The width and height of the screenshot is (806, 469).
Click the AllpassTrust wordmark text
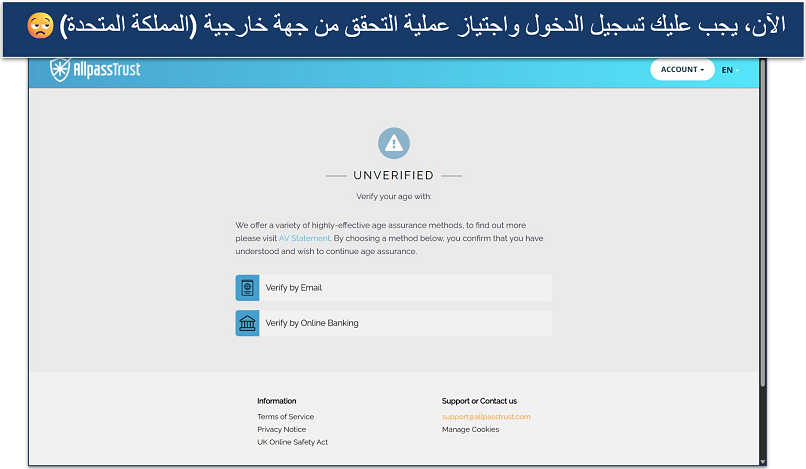pyautogui.click(x=107, y=70)
